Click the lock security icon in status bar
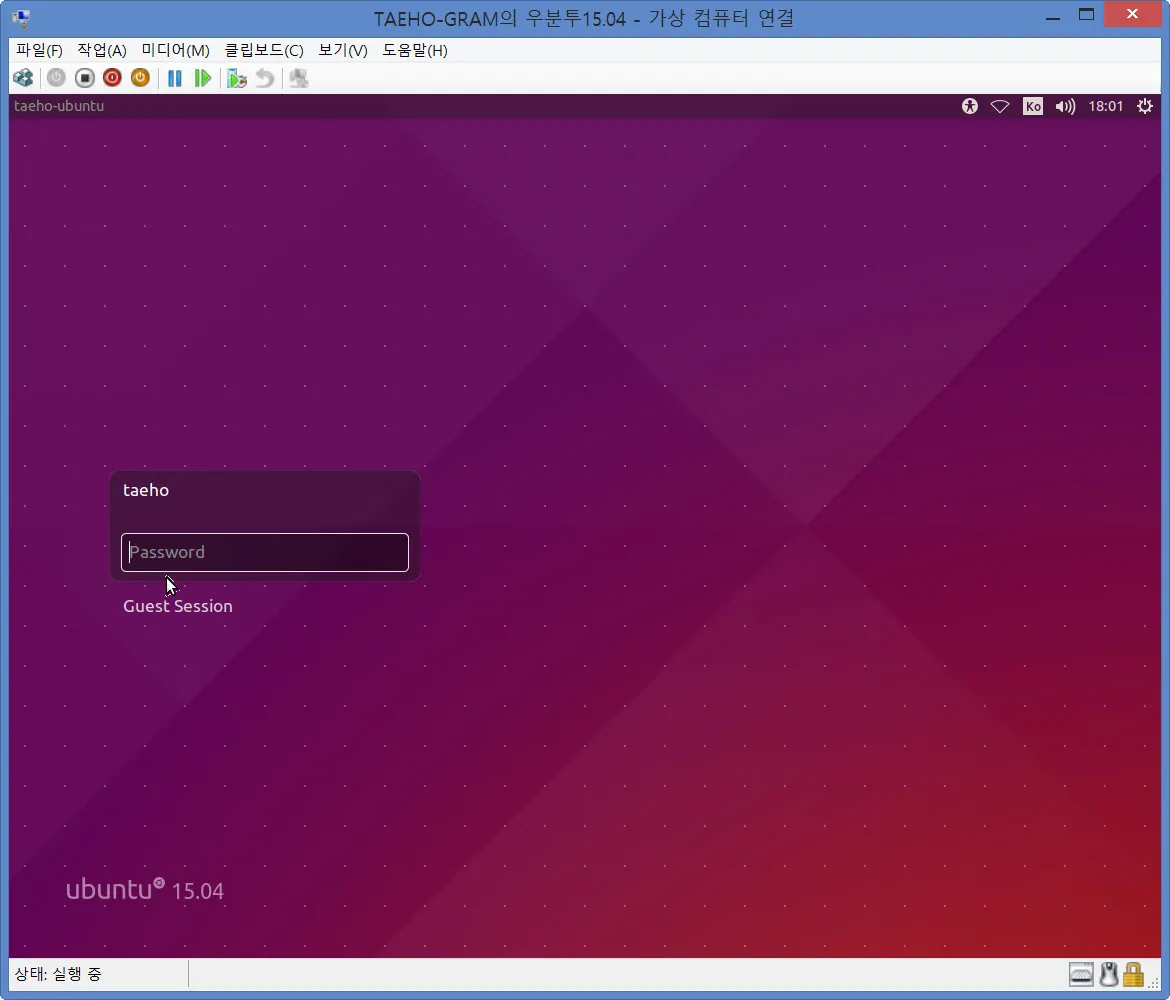 pyautogui.click(x=1133, y=974)
